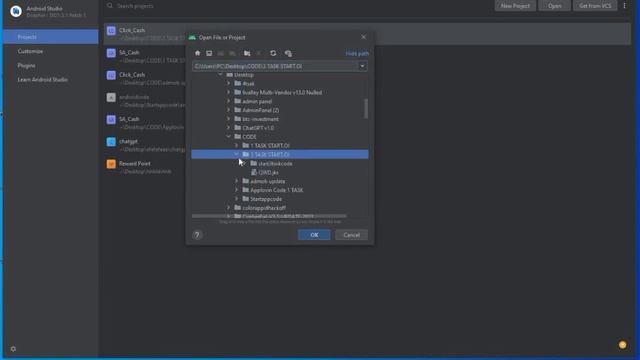Expand the ChatGPT v1.0 folder

point(229,127)
